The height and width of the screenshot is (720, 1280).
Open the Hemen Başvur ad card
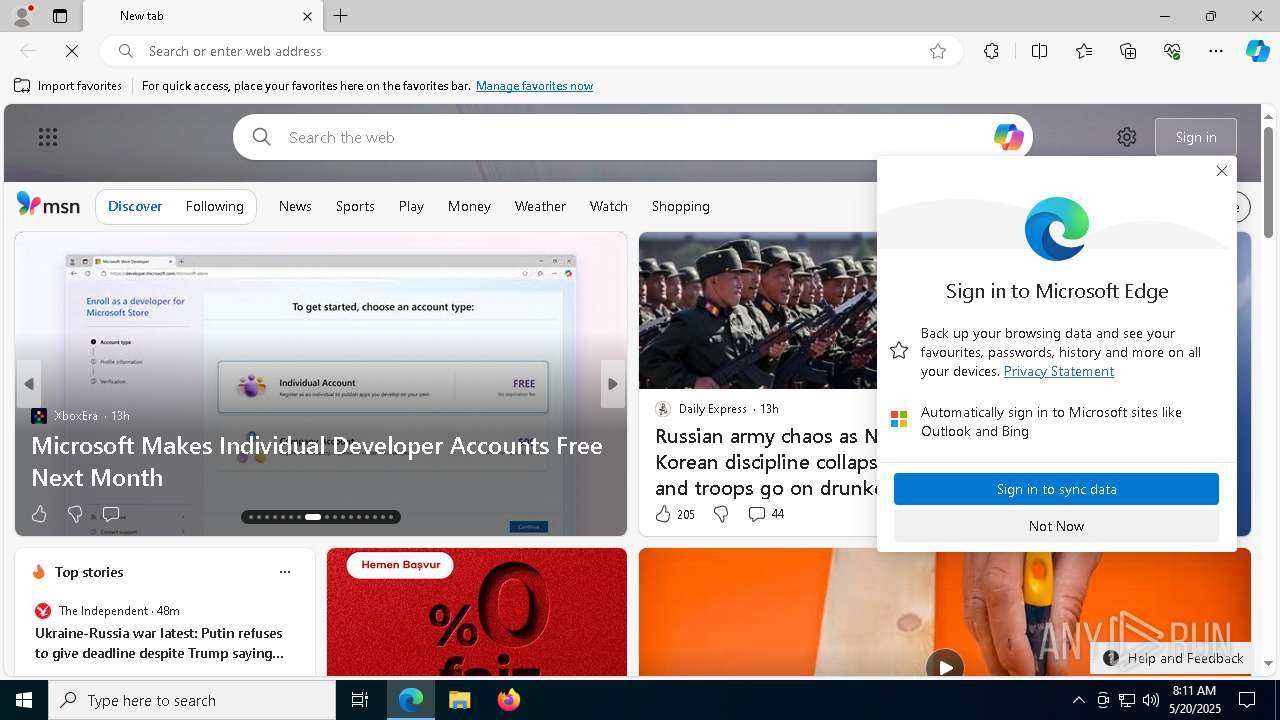click(x=477, y=612)
